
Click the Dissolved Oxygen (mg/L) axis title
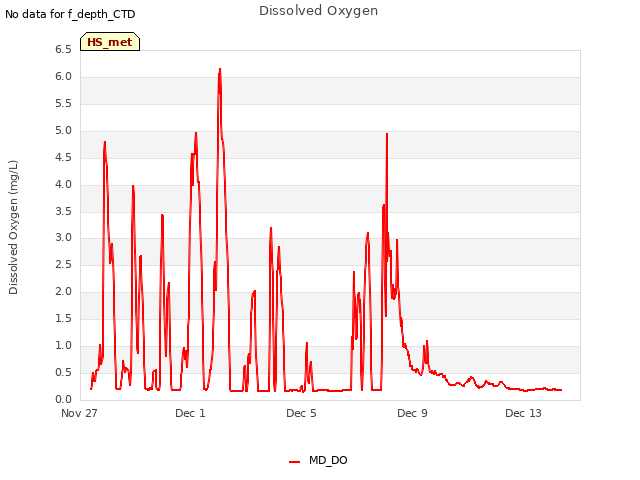coord(13,227)
